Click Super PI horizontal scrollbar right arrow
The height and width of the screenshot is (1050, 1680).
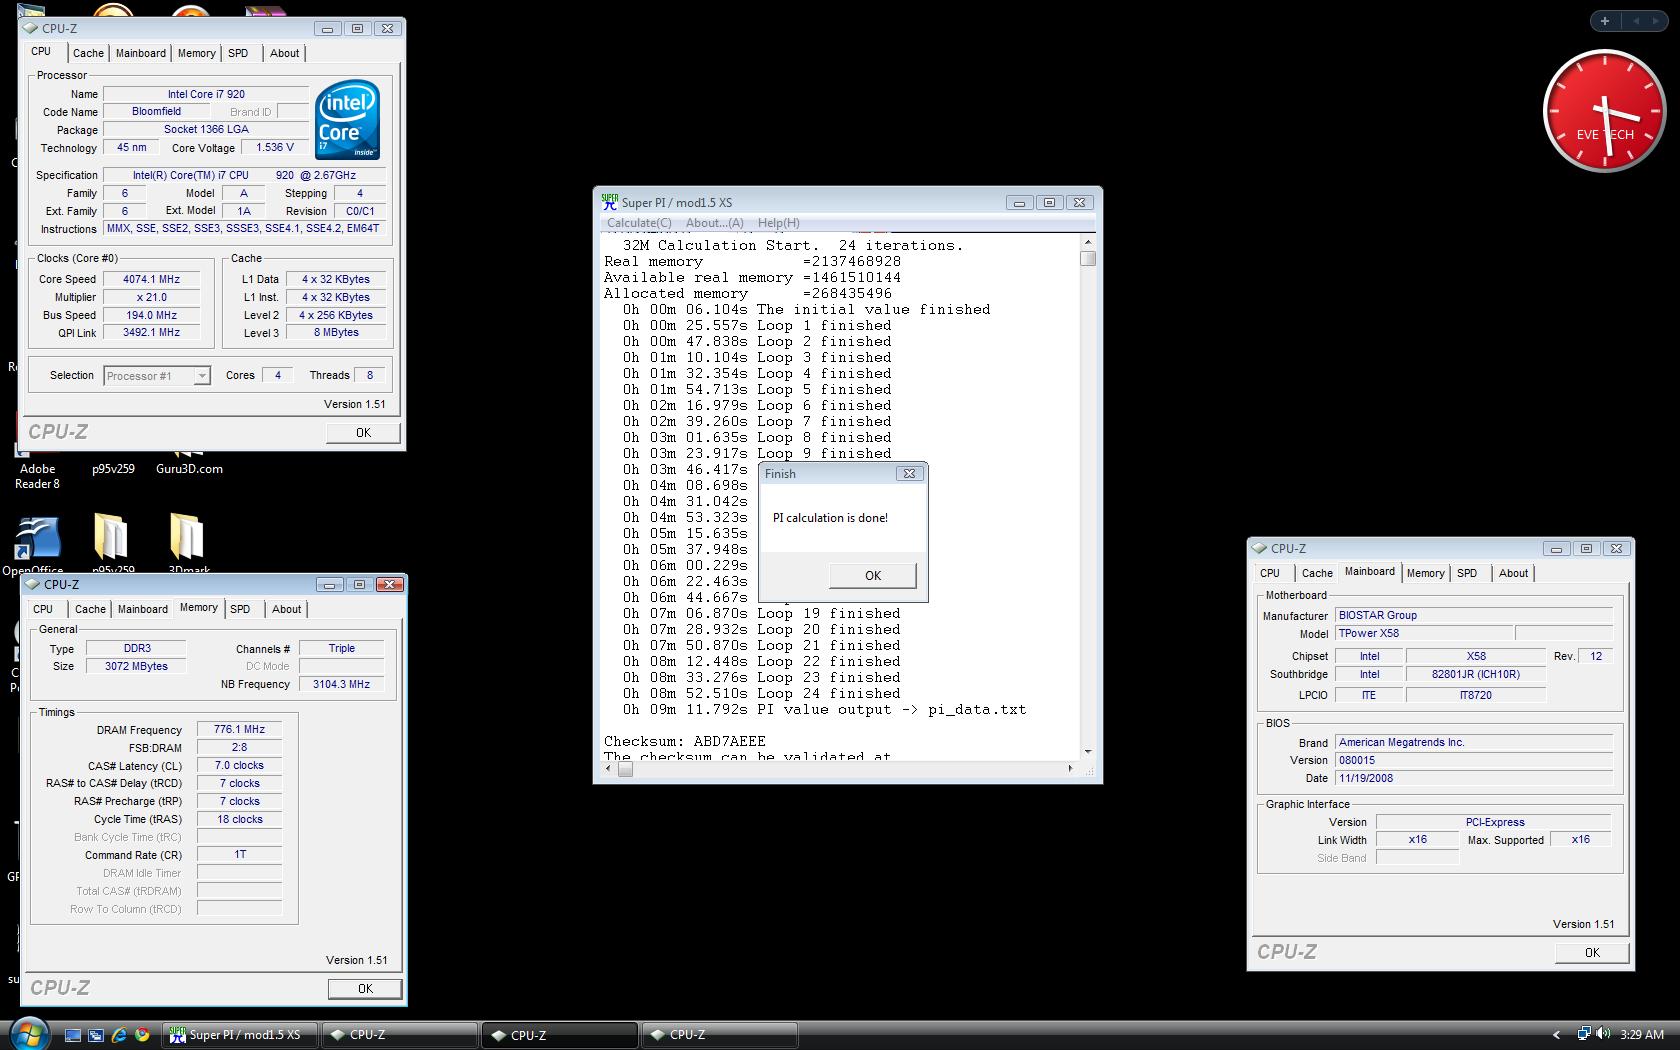(x=1070, y=769)
